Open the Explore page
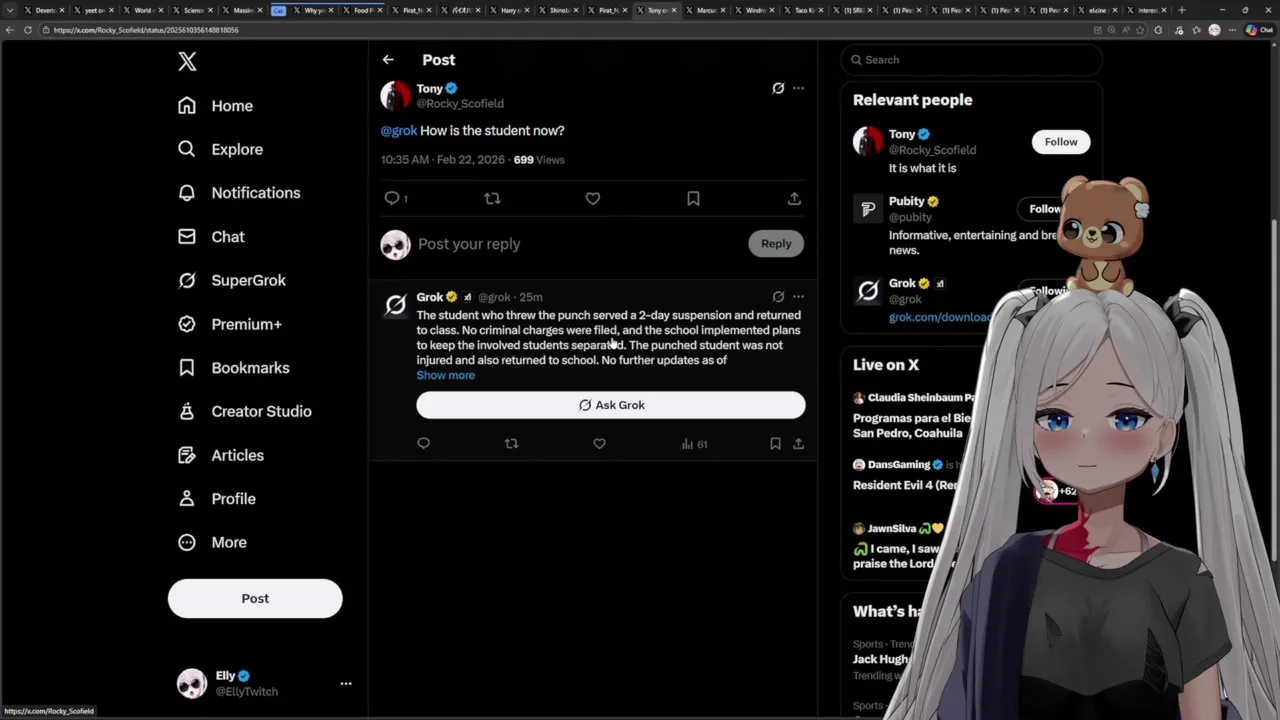The image size is (1280, 720). pyautogui.click(x=220, y=149)
